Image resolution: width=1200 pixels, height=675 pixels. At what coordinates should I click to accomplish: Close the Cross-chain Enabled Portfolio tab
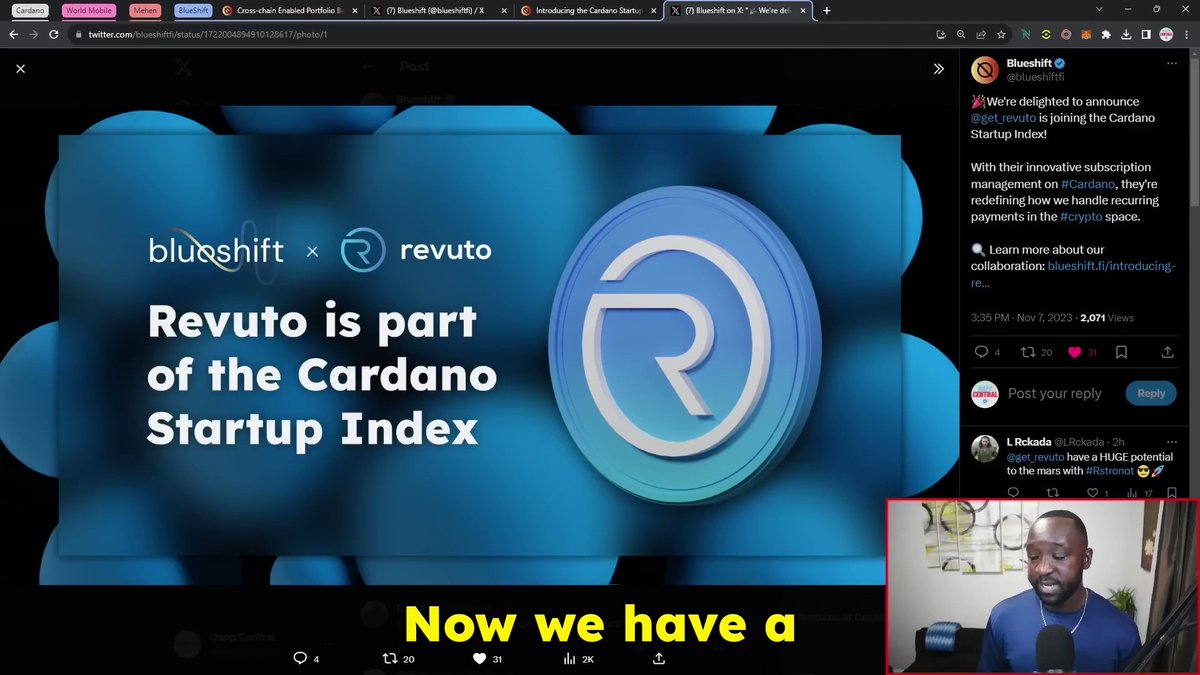[354, 10]
